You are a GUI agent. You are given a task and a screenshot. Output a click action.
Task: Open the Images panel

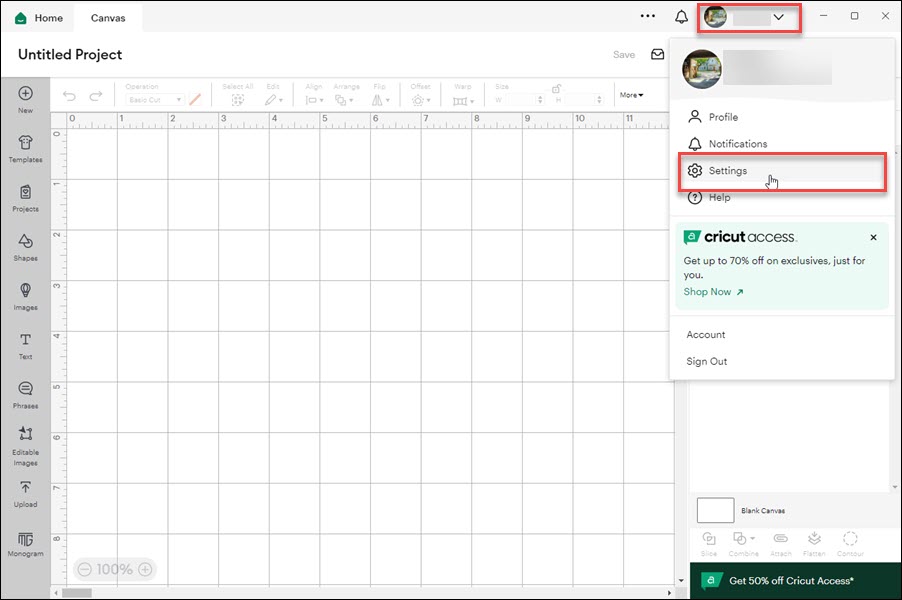25,298
